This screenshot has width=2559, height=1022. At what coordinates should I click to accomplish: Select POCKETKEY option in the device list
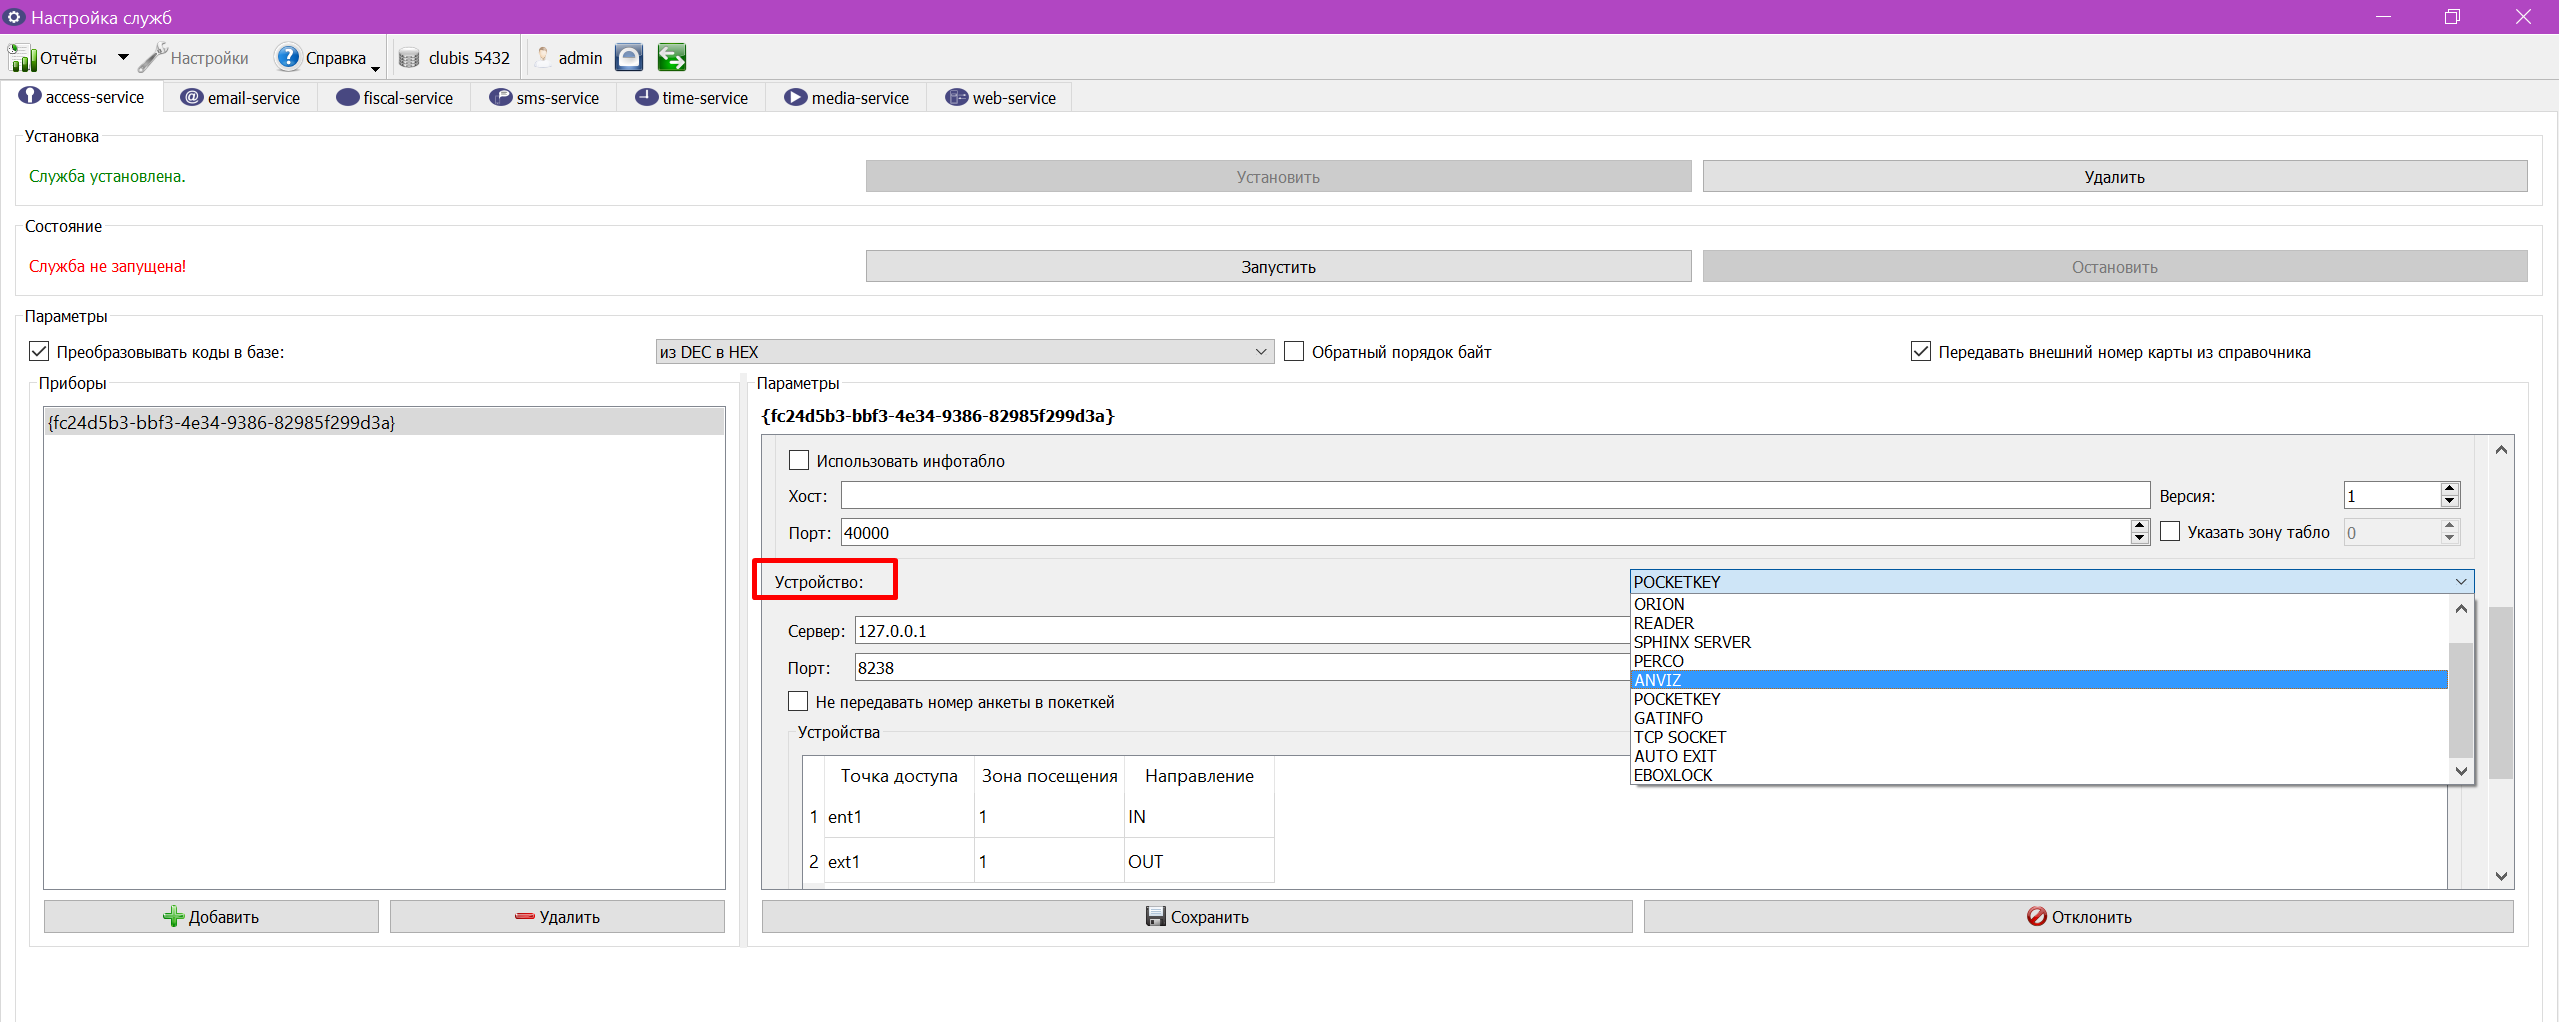(2039, 699)
